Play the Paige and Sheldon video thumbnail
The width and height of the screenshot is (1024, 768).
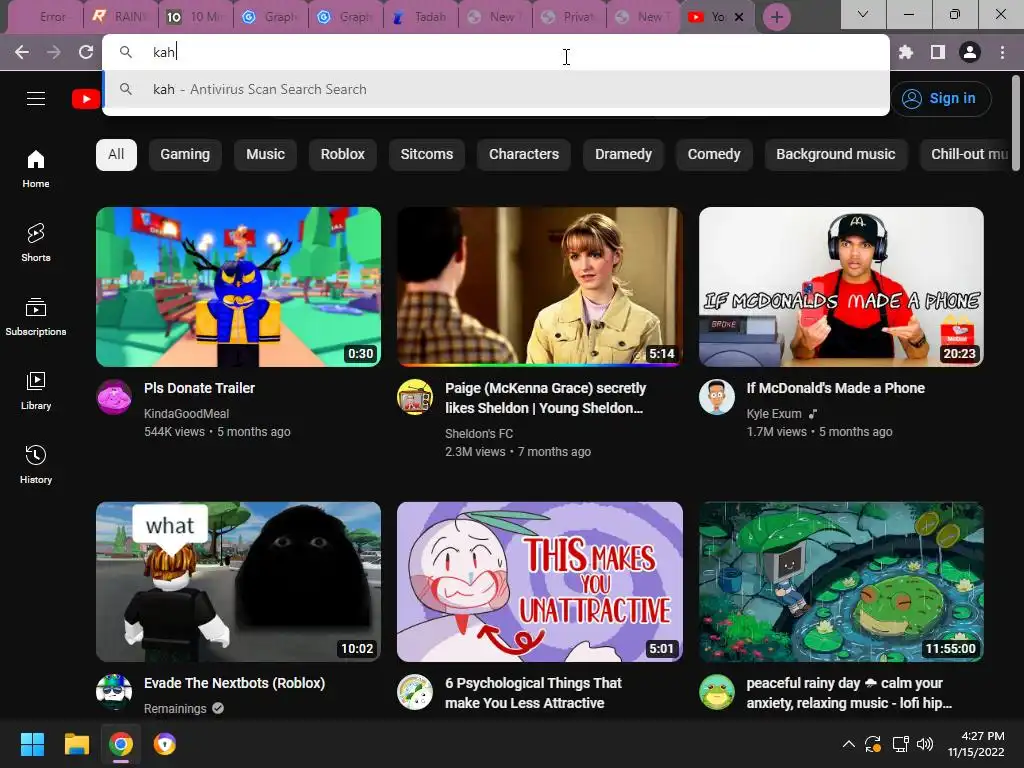click(x=540, y=287)
